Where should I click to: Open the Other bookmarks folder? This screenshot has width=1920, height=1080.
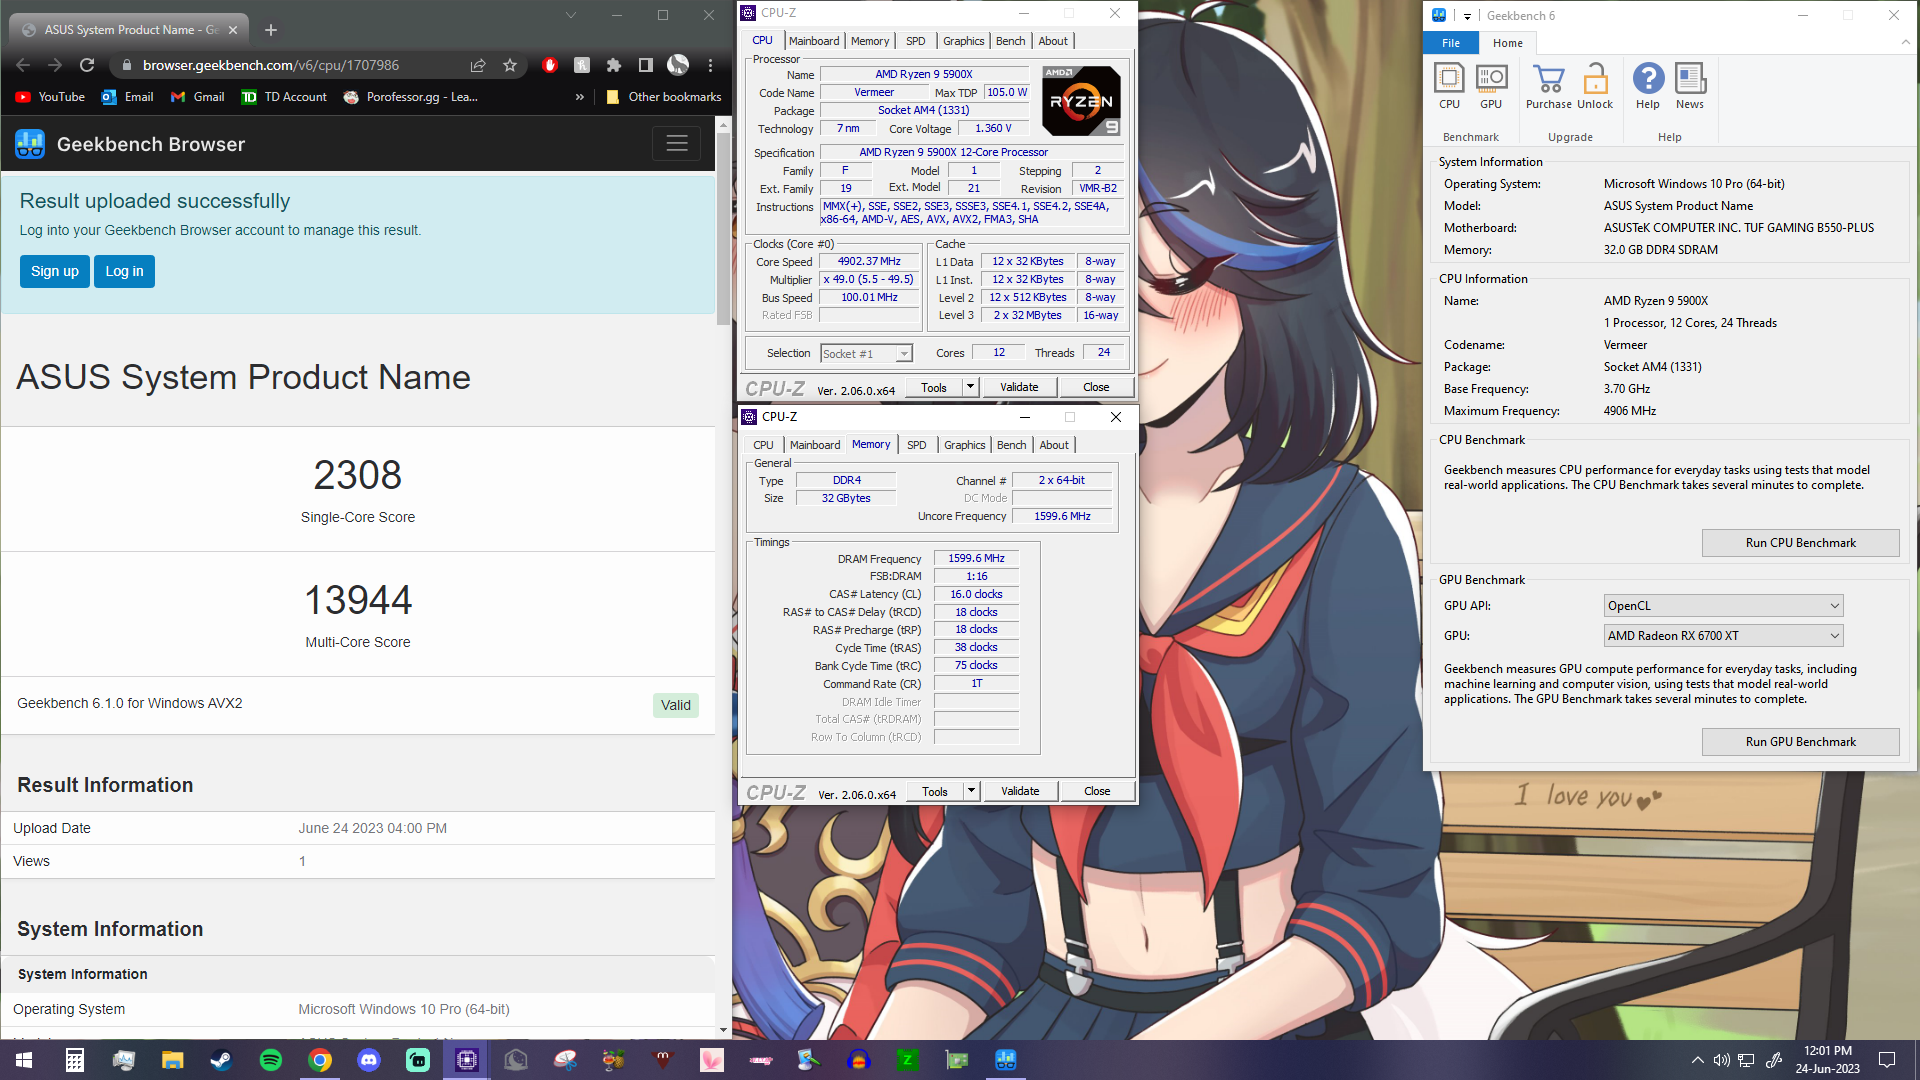coord(664,97)
